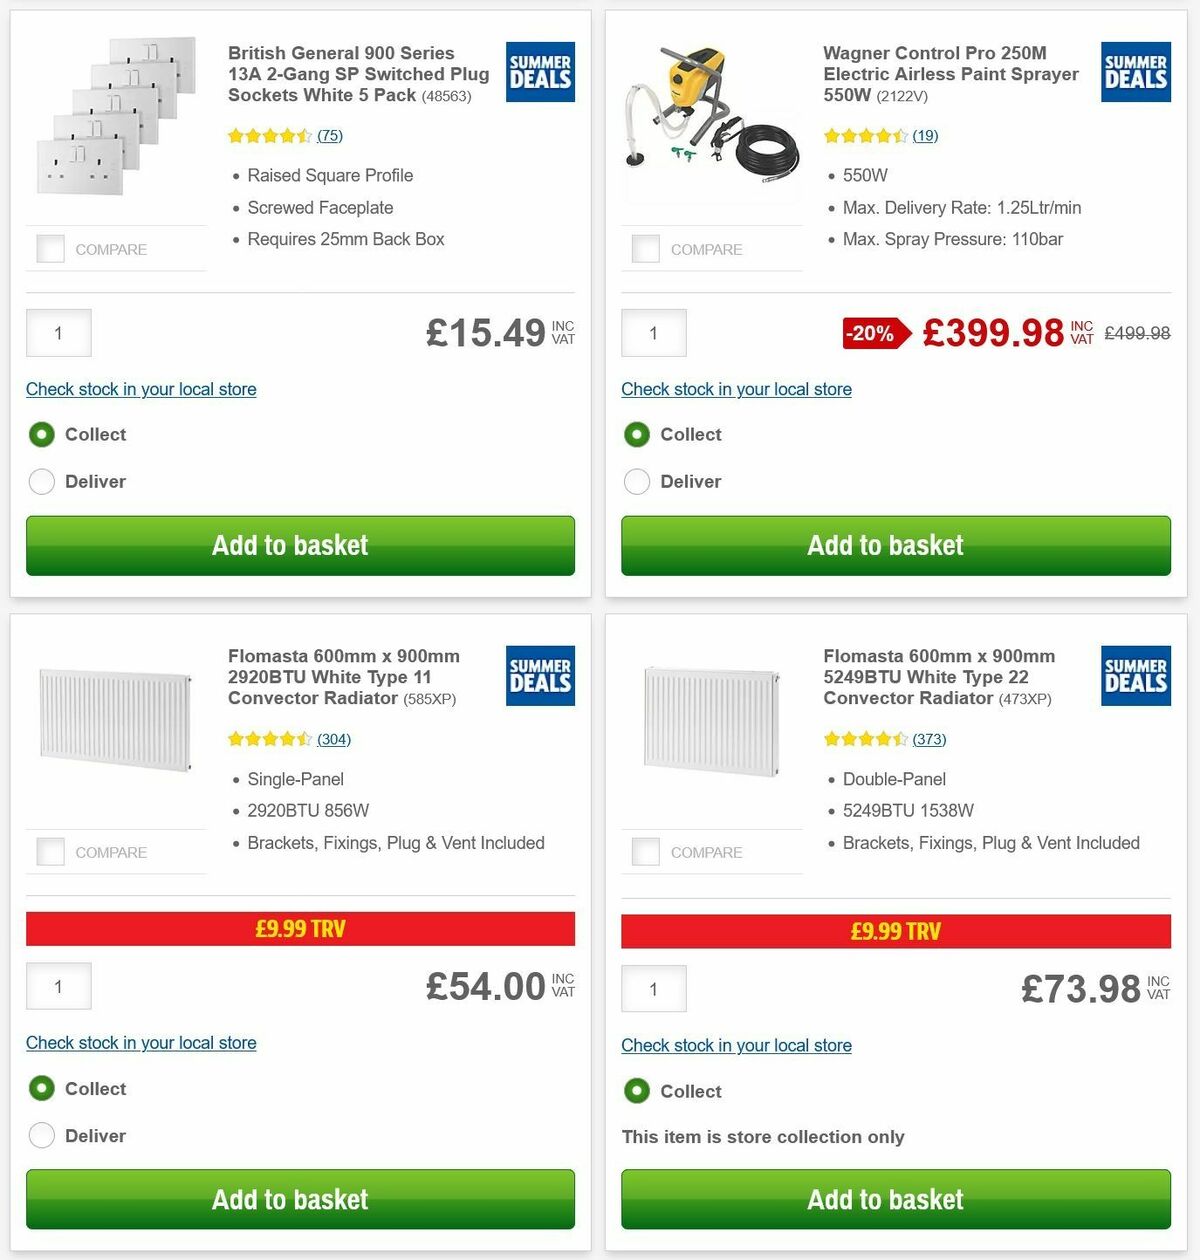Click the £9.99 TRV banner on the Type 11 radiator
Image resolution: width=1200 pixels, height=1260 pixels.
click(x=299, y=929)
